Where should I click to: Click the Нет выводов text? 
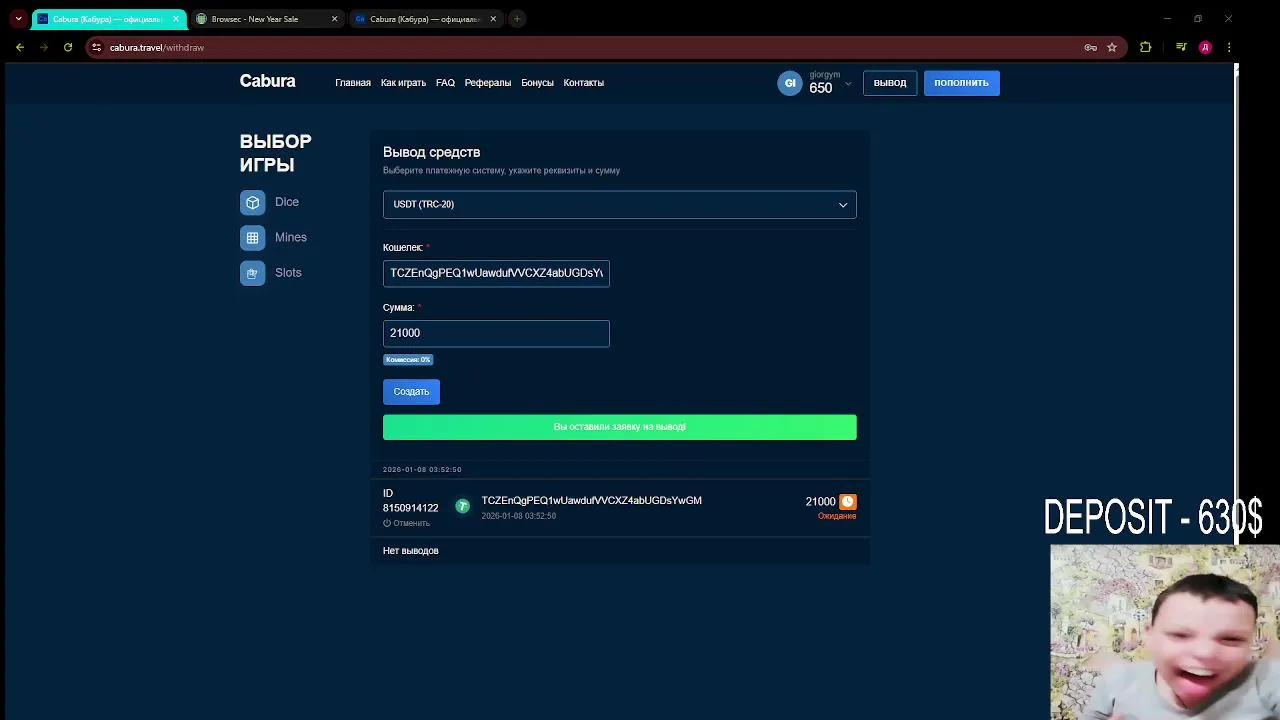point(410,551)
